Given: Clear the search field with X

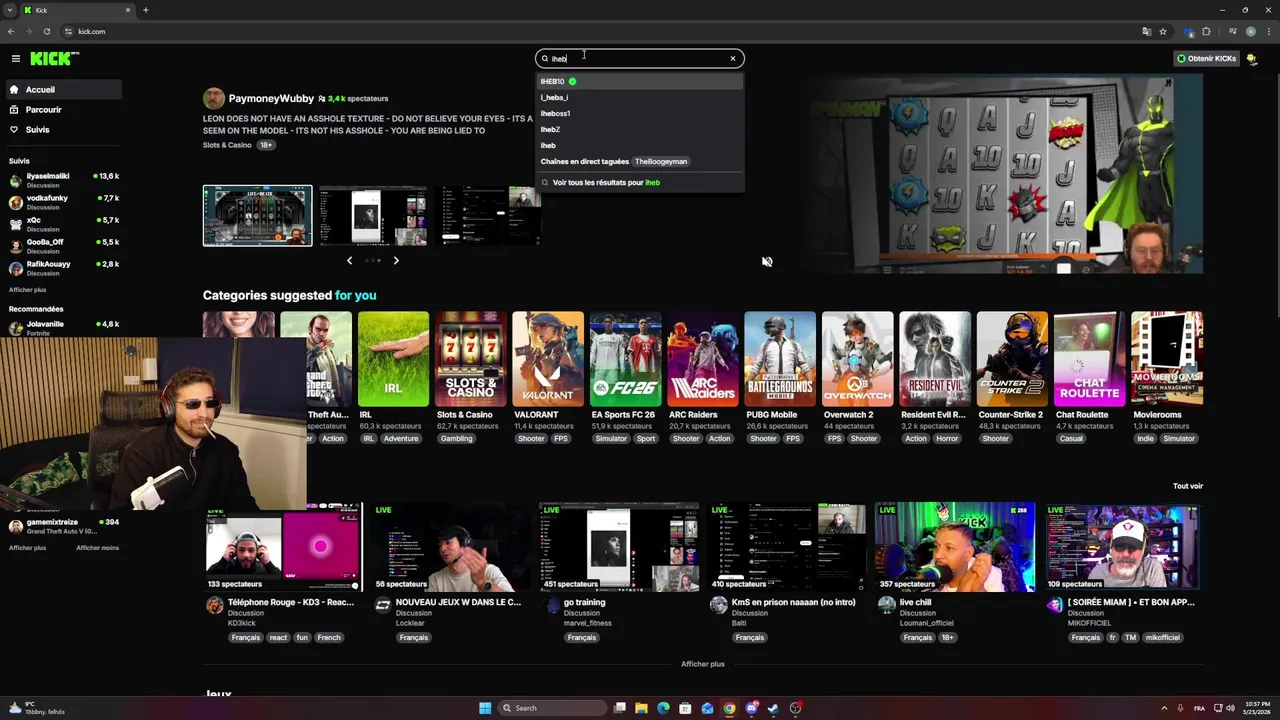Looking at the screenshot, I should tap(733, 58).
